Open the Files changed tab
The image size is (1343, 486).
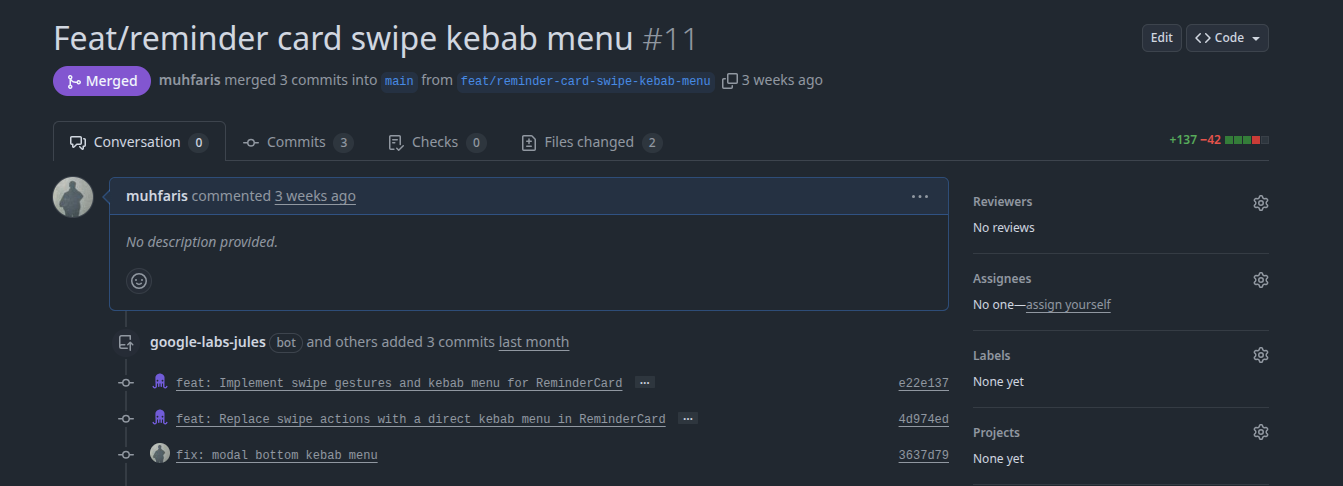[x=591, y=142]
